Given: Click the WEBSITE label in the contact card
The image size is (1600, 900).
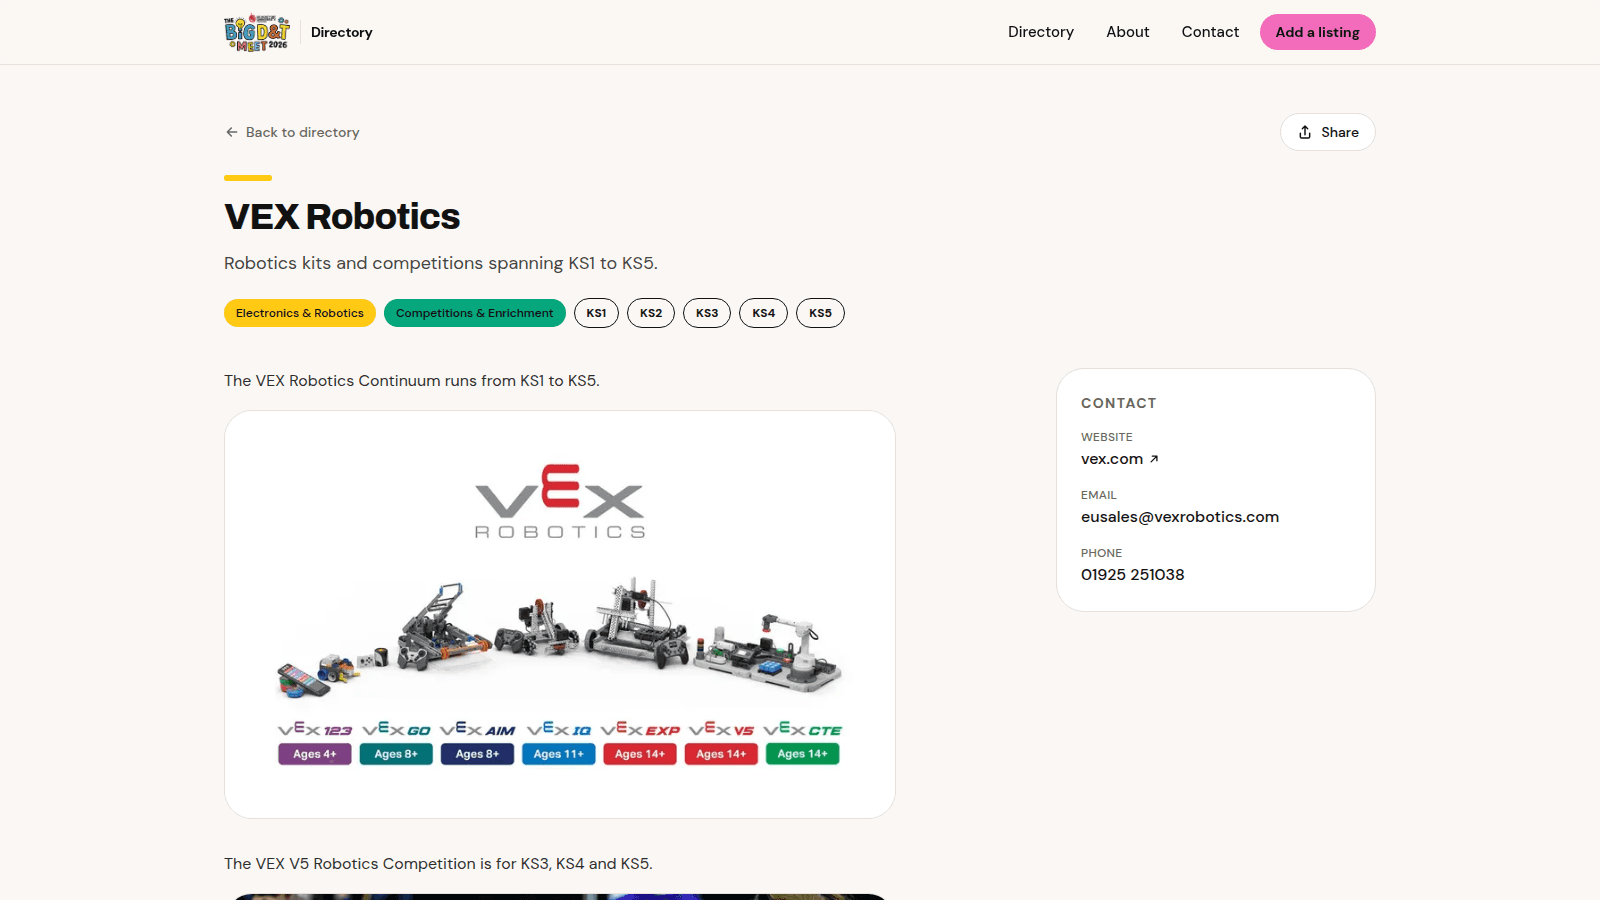Looking at the screenshot, I should click(x=1107, y=437).
